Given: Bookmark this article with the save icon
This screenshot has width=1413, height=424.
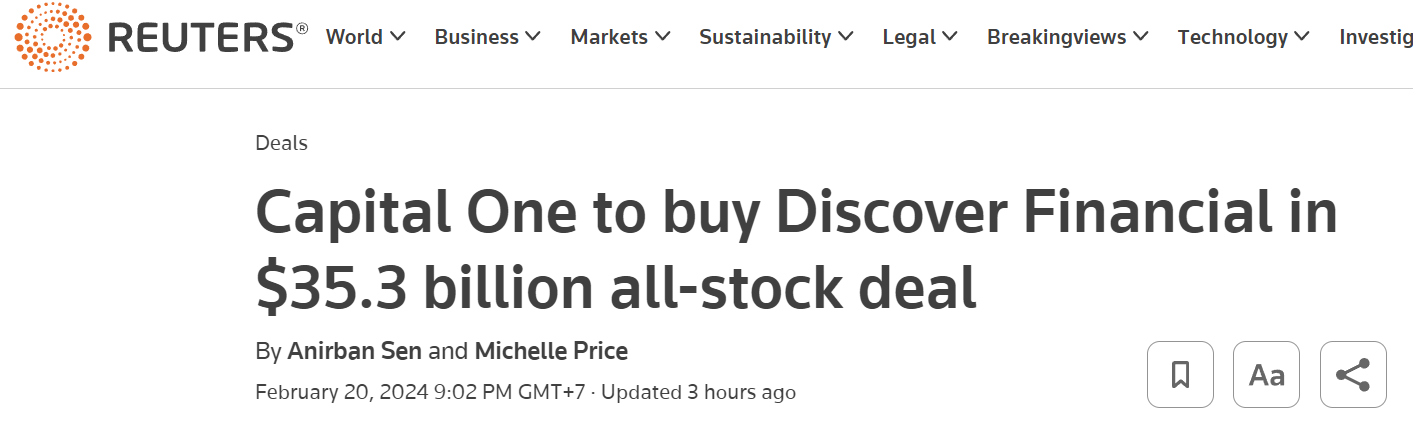Looking at the screenshot, I should tap(1180, 375).
